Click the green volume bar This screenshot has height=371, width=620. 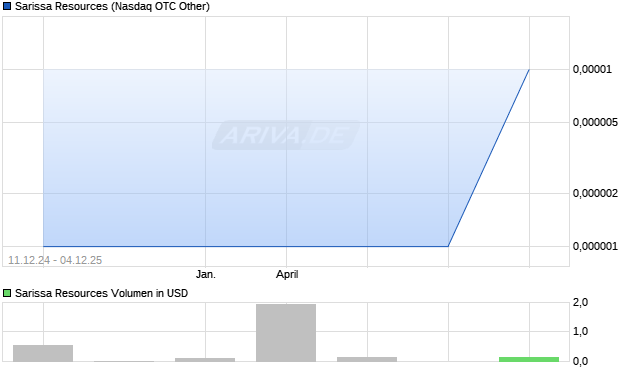coord(529,359)
